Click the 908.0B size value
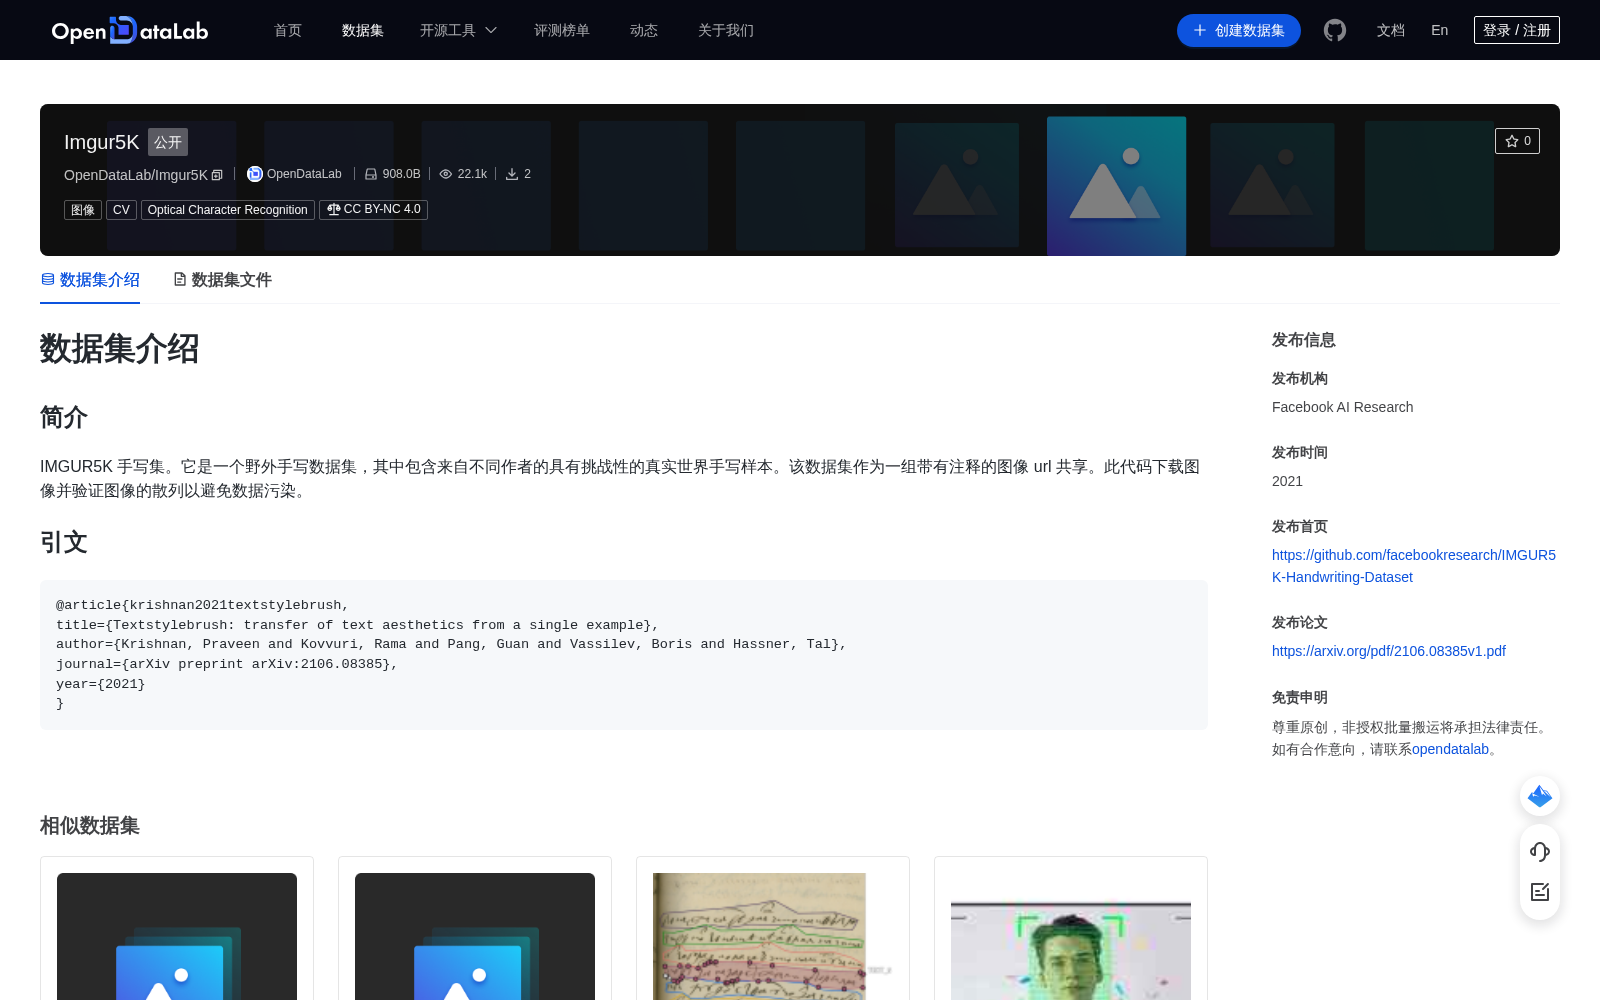 (401, 174)
